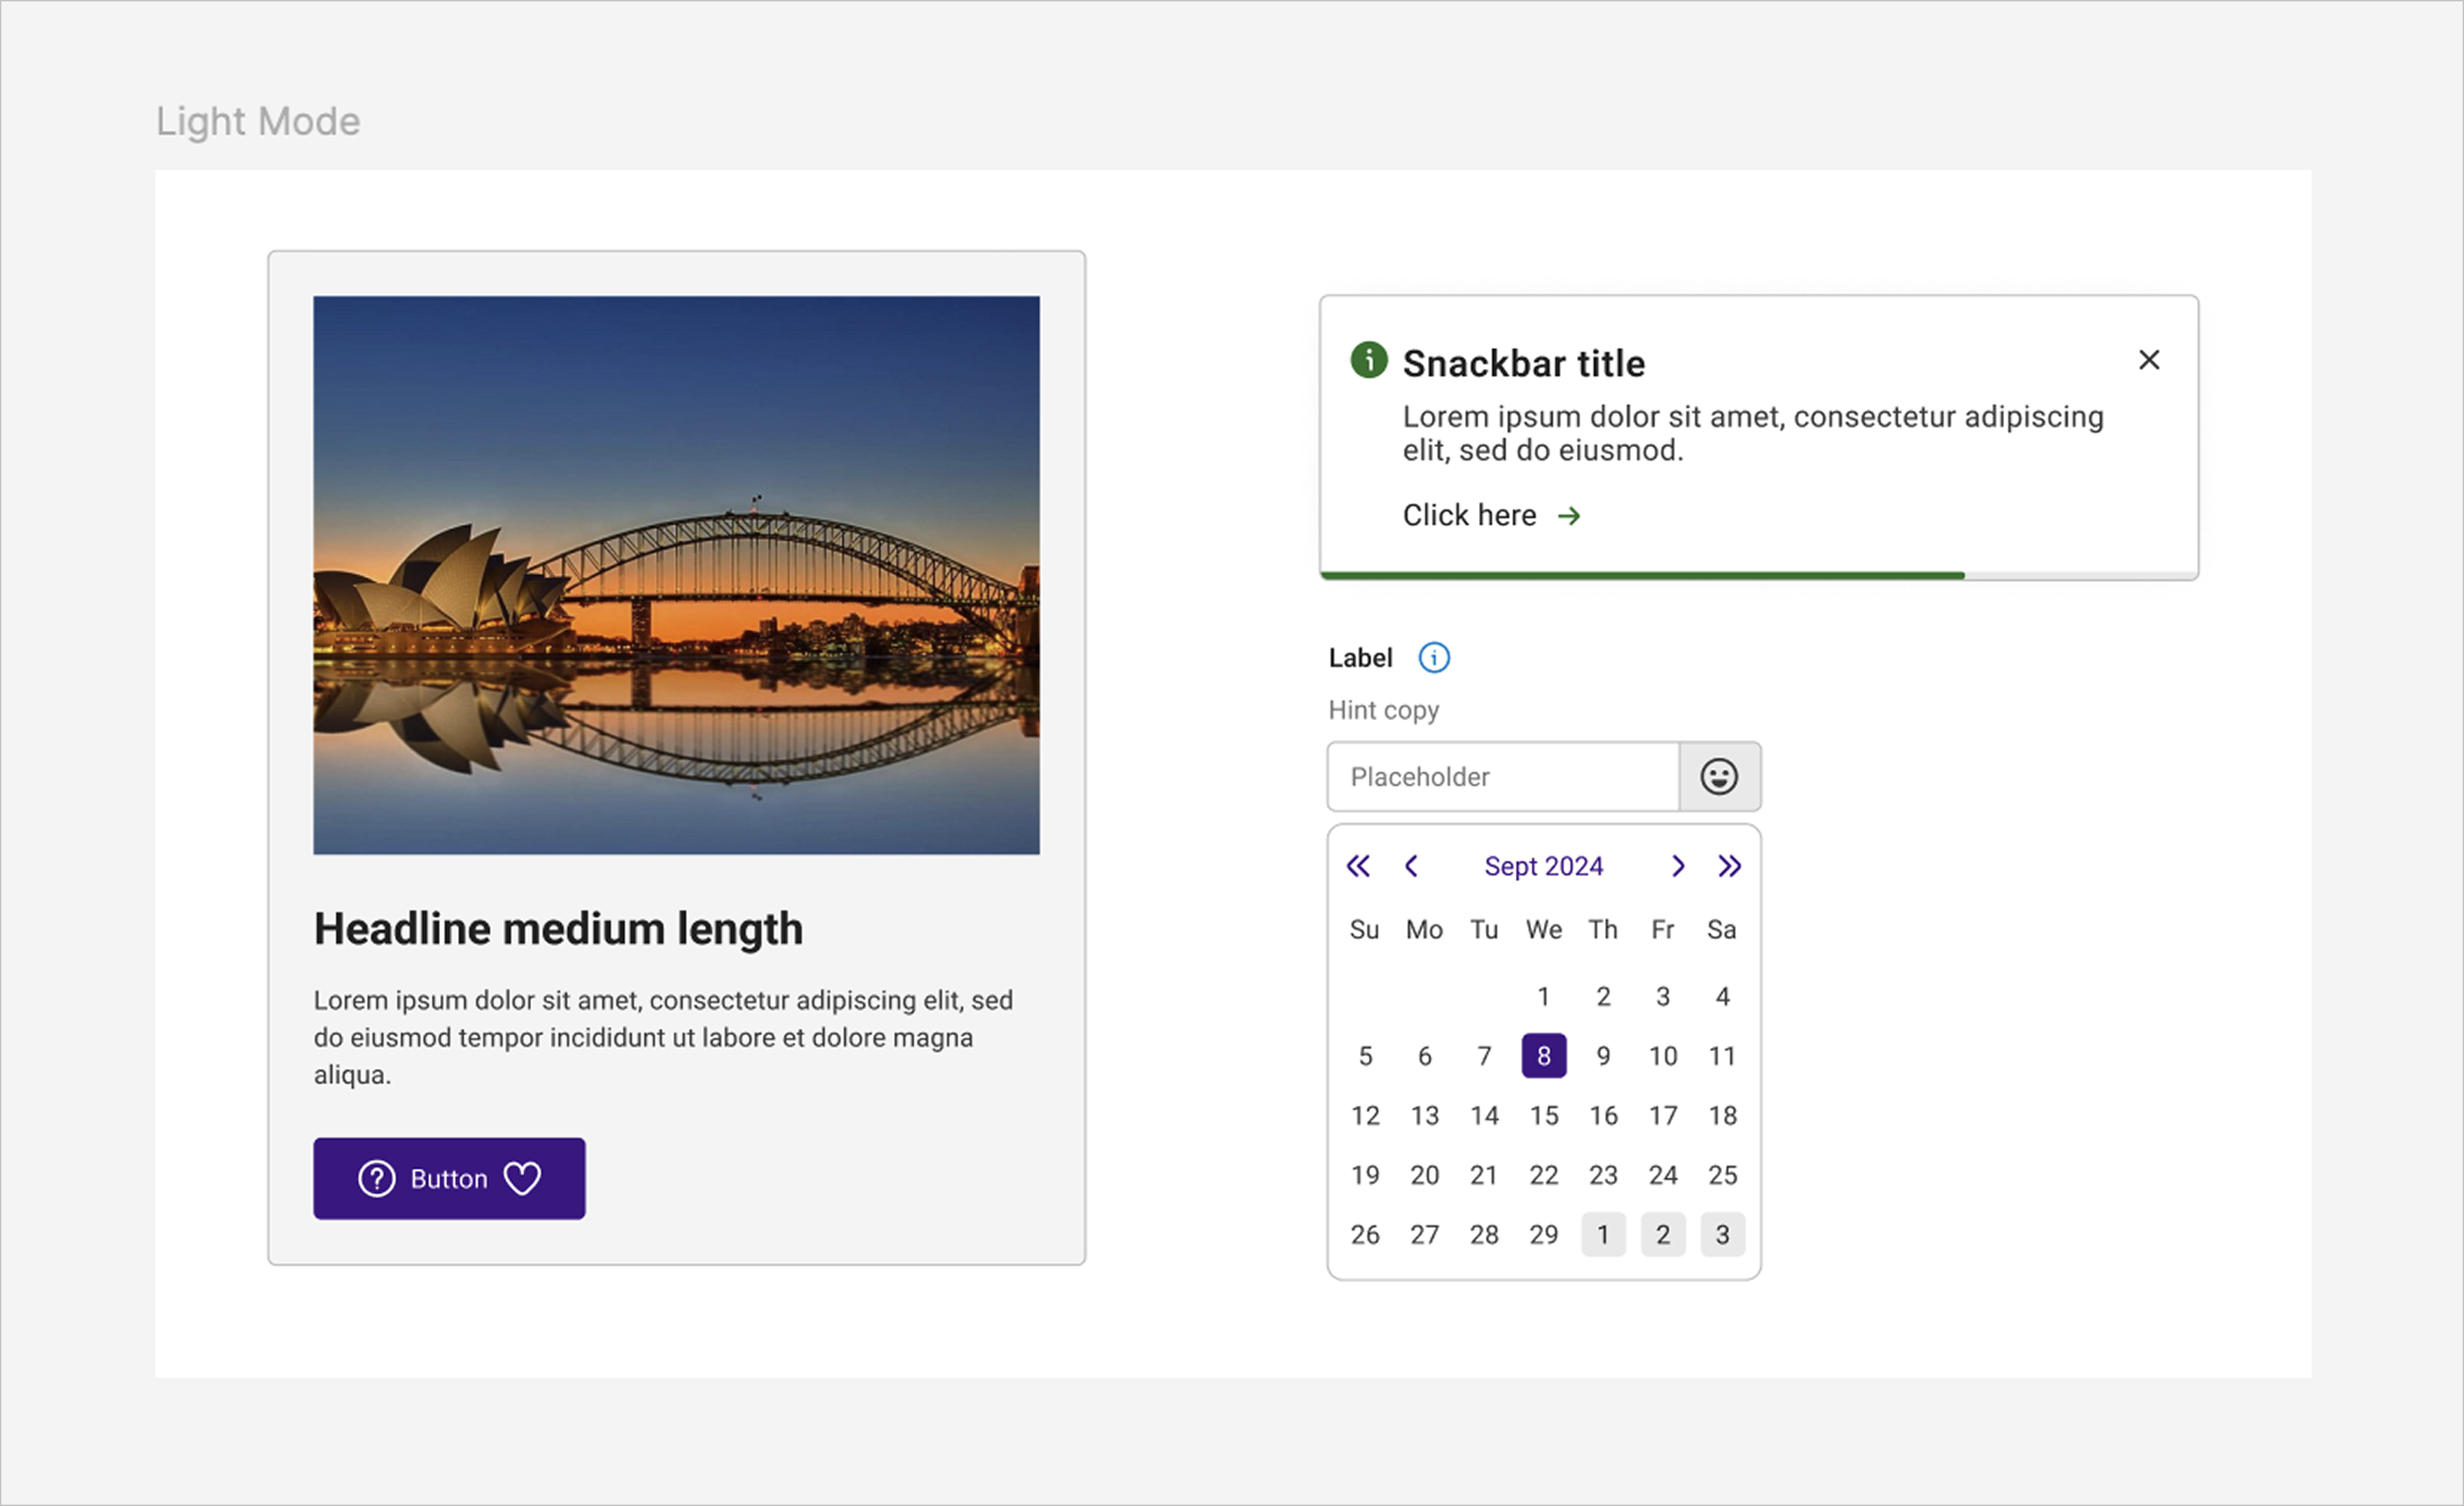This screenshot has width=2464, height=1506.
Task: Go to next month with right chevron
Action: point(1678,866)
